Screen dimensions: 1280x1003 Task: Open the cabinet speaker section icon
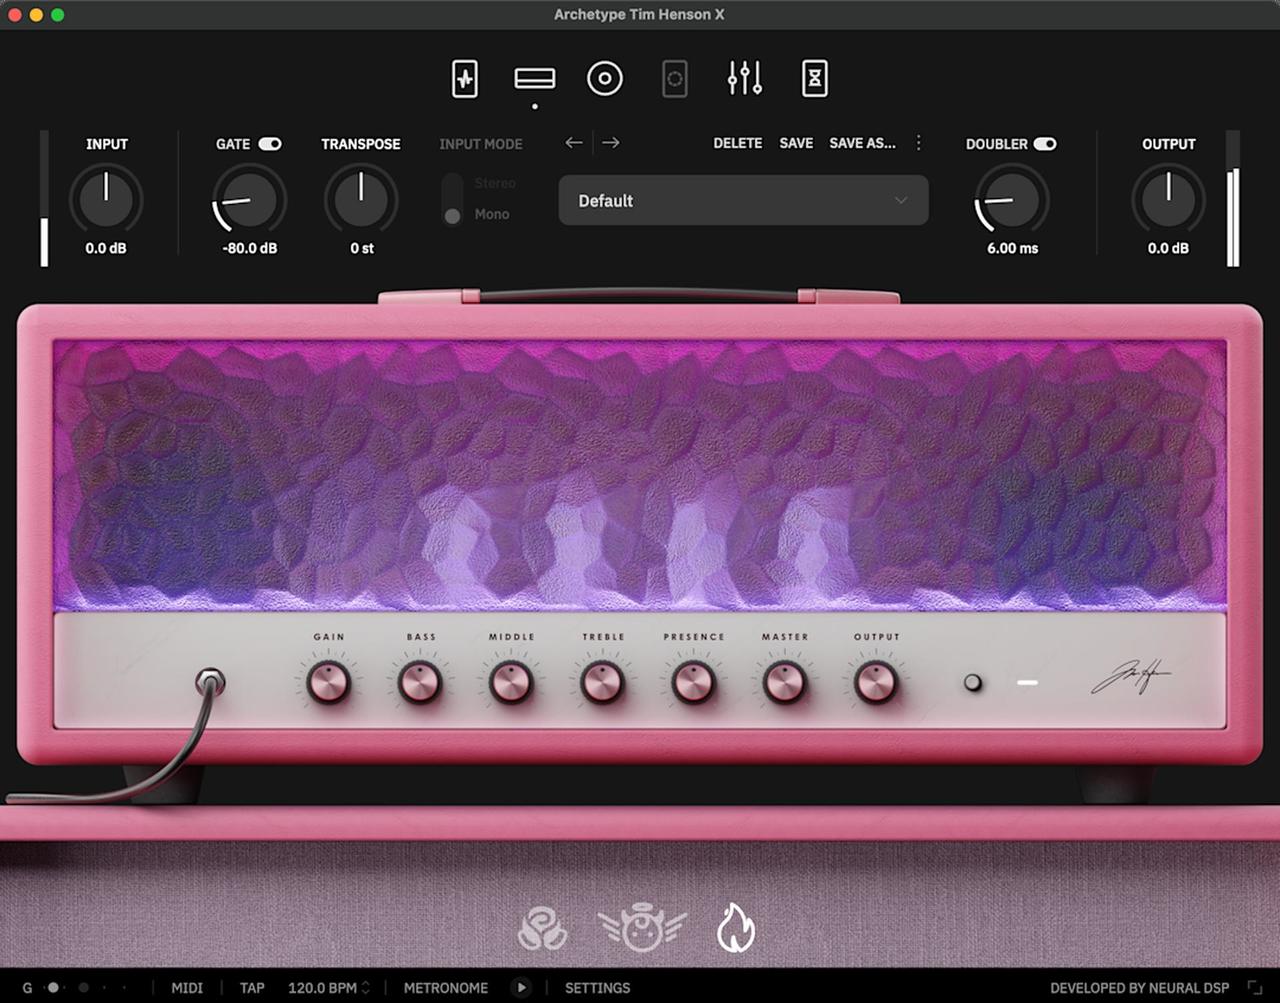click(605, 79)
